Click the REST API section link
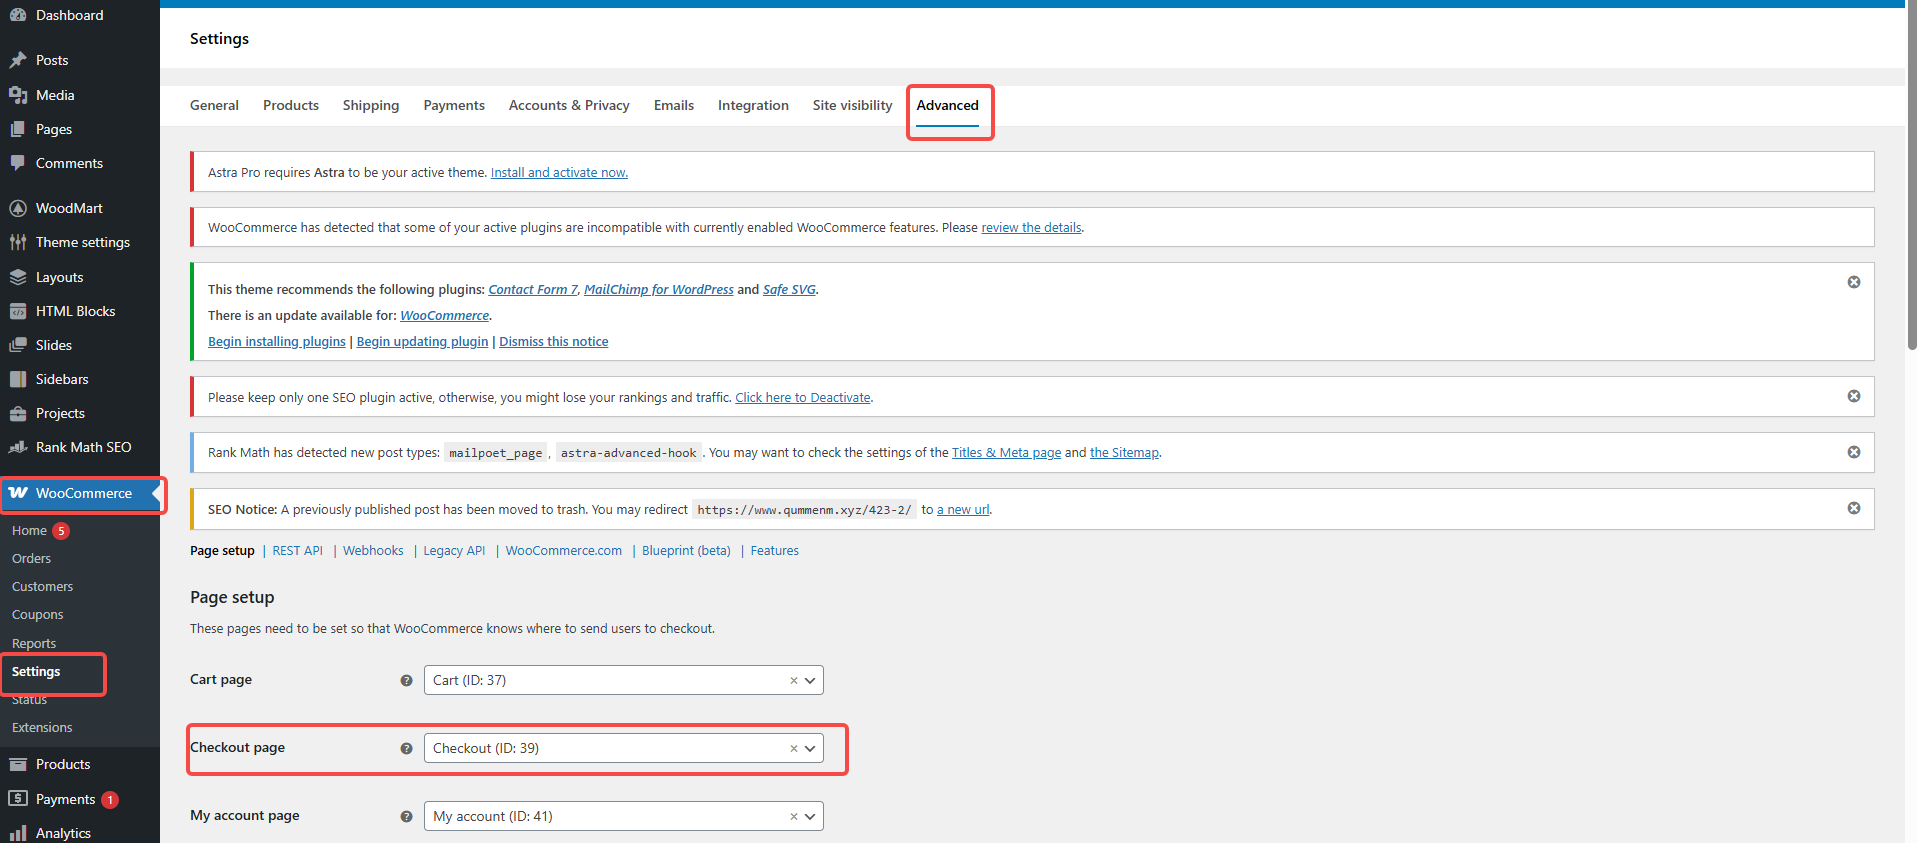Screen dimensions: 1918x843 (x=297, y=550)
